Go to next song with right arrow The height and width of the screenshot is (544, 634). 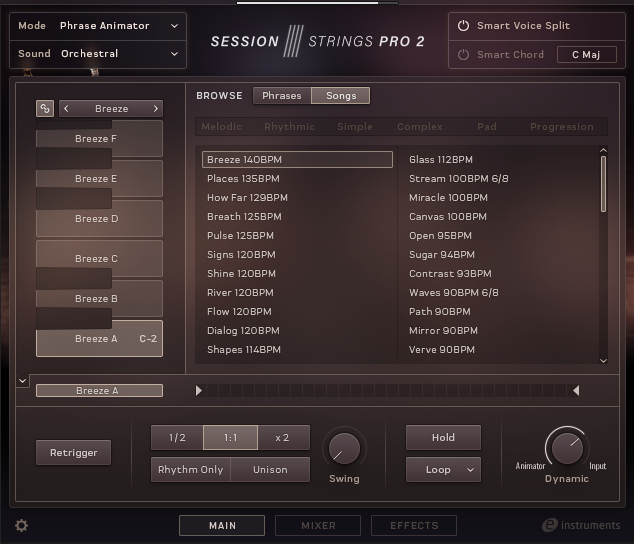tap(156, 108)
